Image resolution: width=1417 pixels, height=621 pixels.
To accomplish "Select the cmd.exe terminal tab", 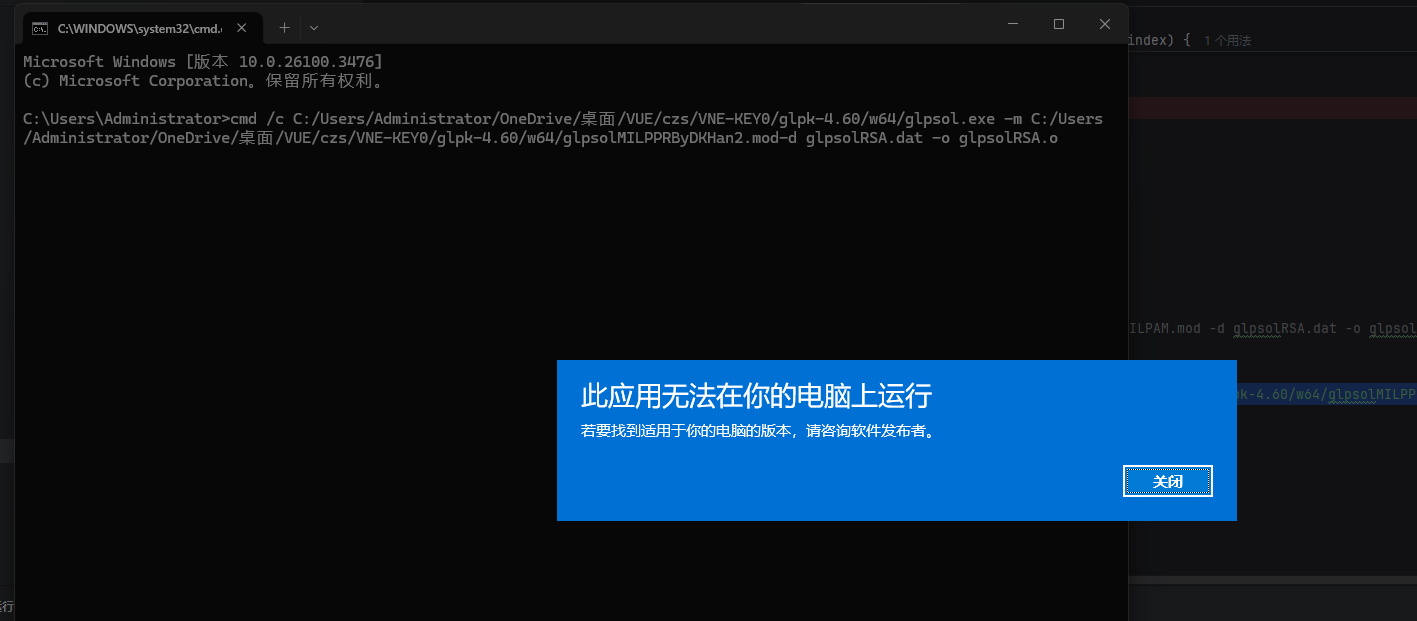I will (142, 27).
